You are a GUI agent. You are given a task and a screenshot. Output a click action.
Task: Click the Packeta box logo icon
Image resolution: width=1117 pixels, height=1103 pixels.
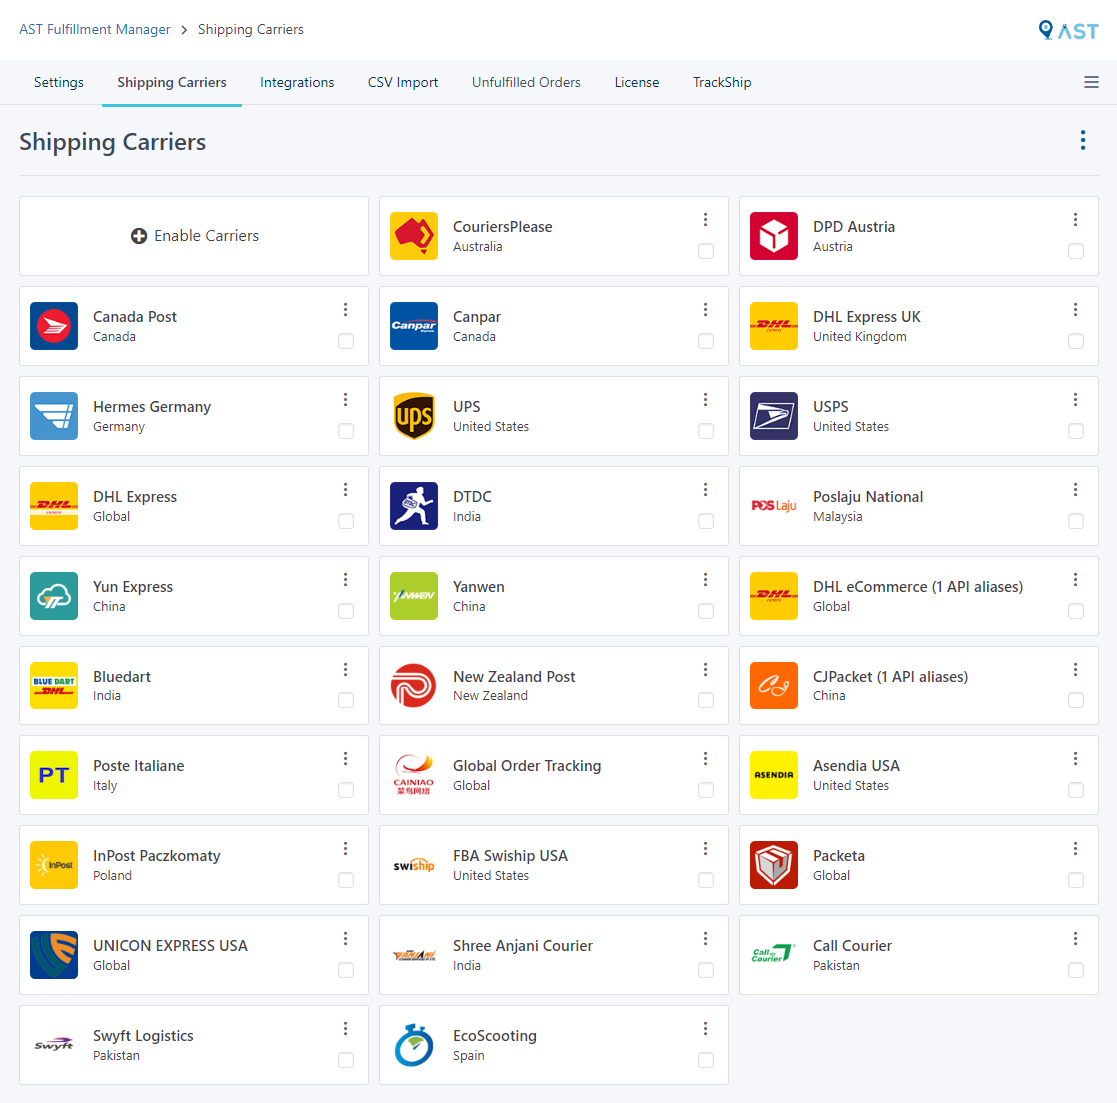coord(773,865)
